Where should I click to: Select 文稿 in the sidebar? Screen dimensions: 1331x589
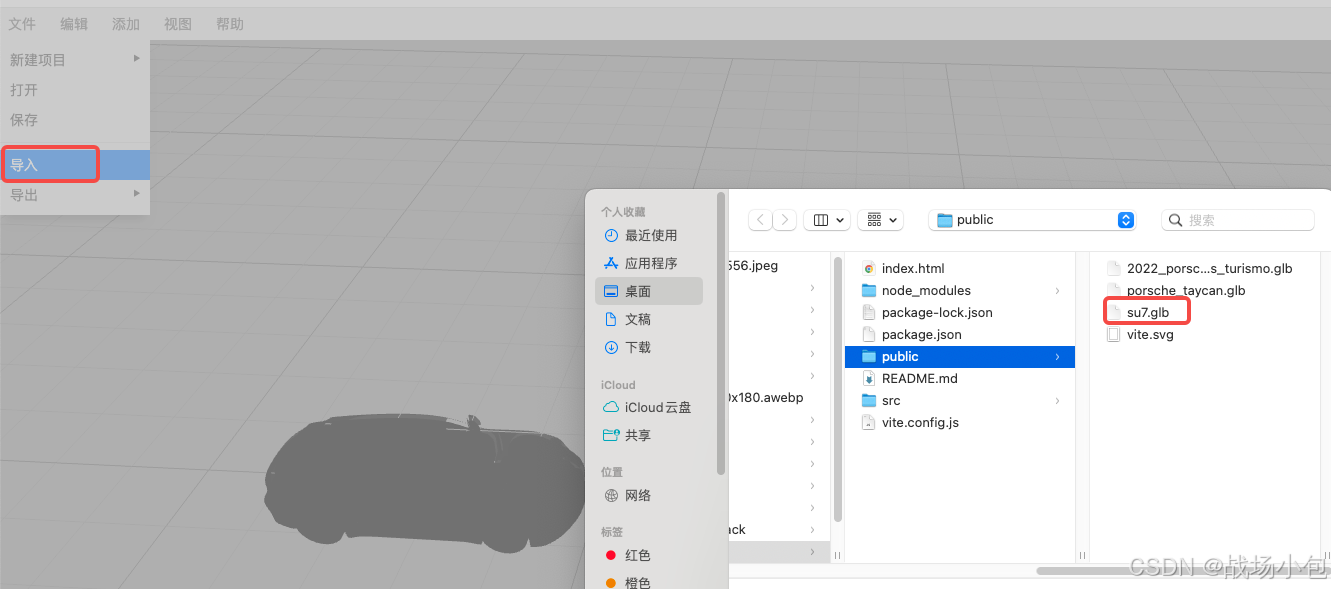click(x=649, y=319)
